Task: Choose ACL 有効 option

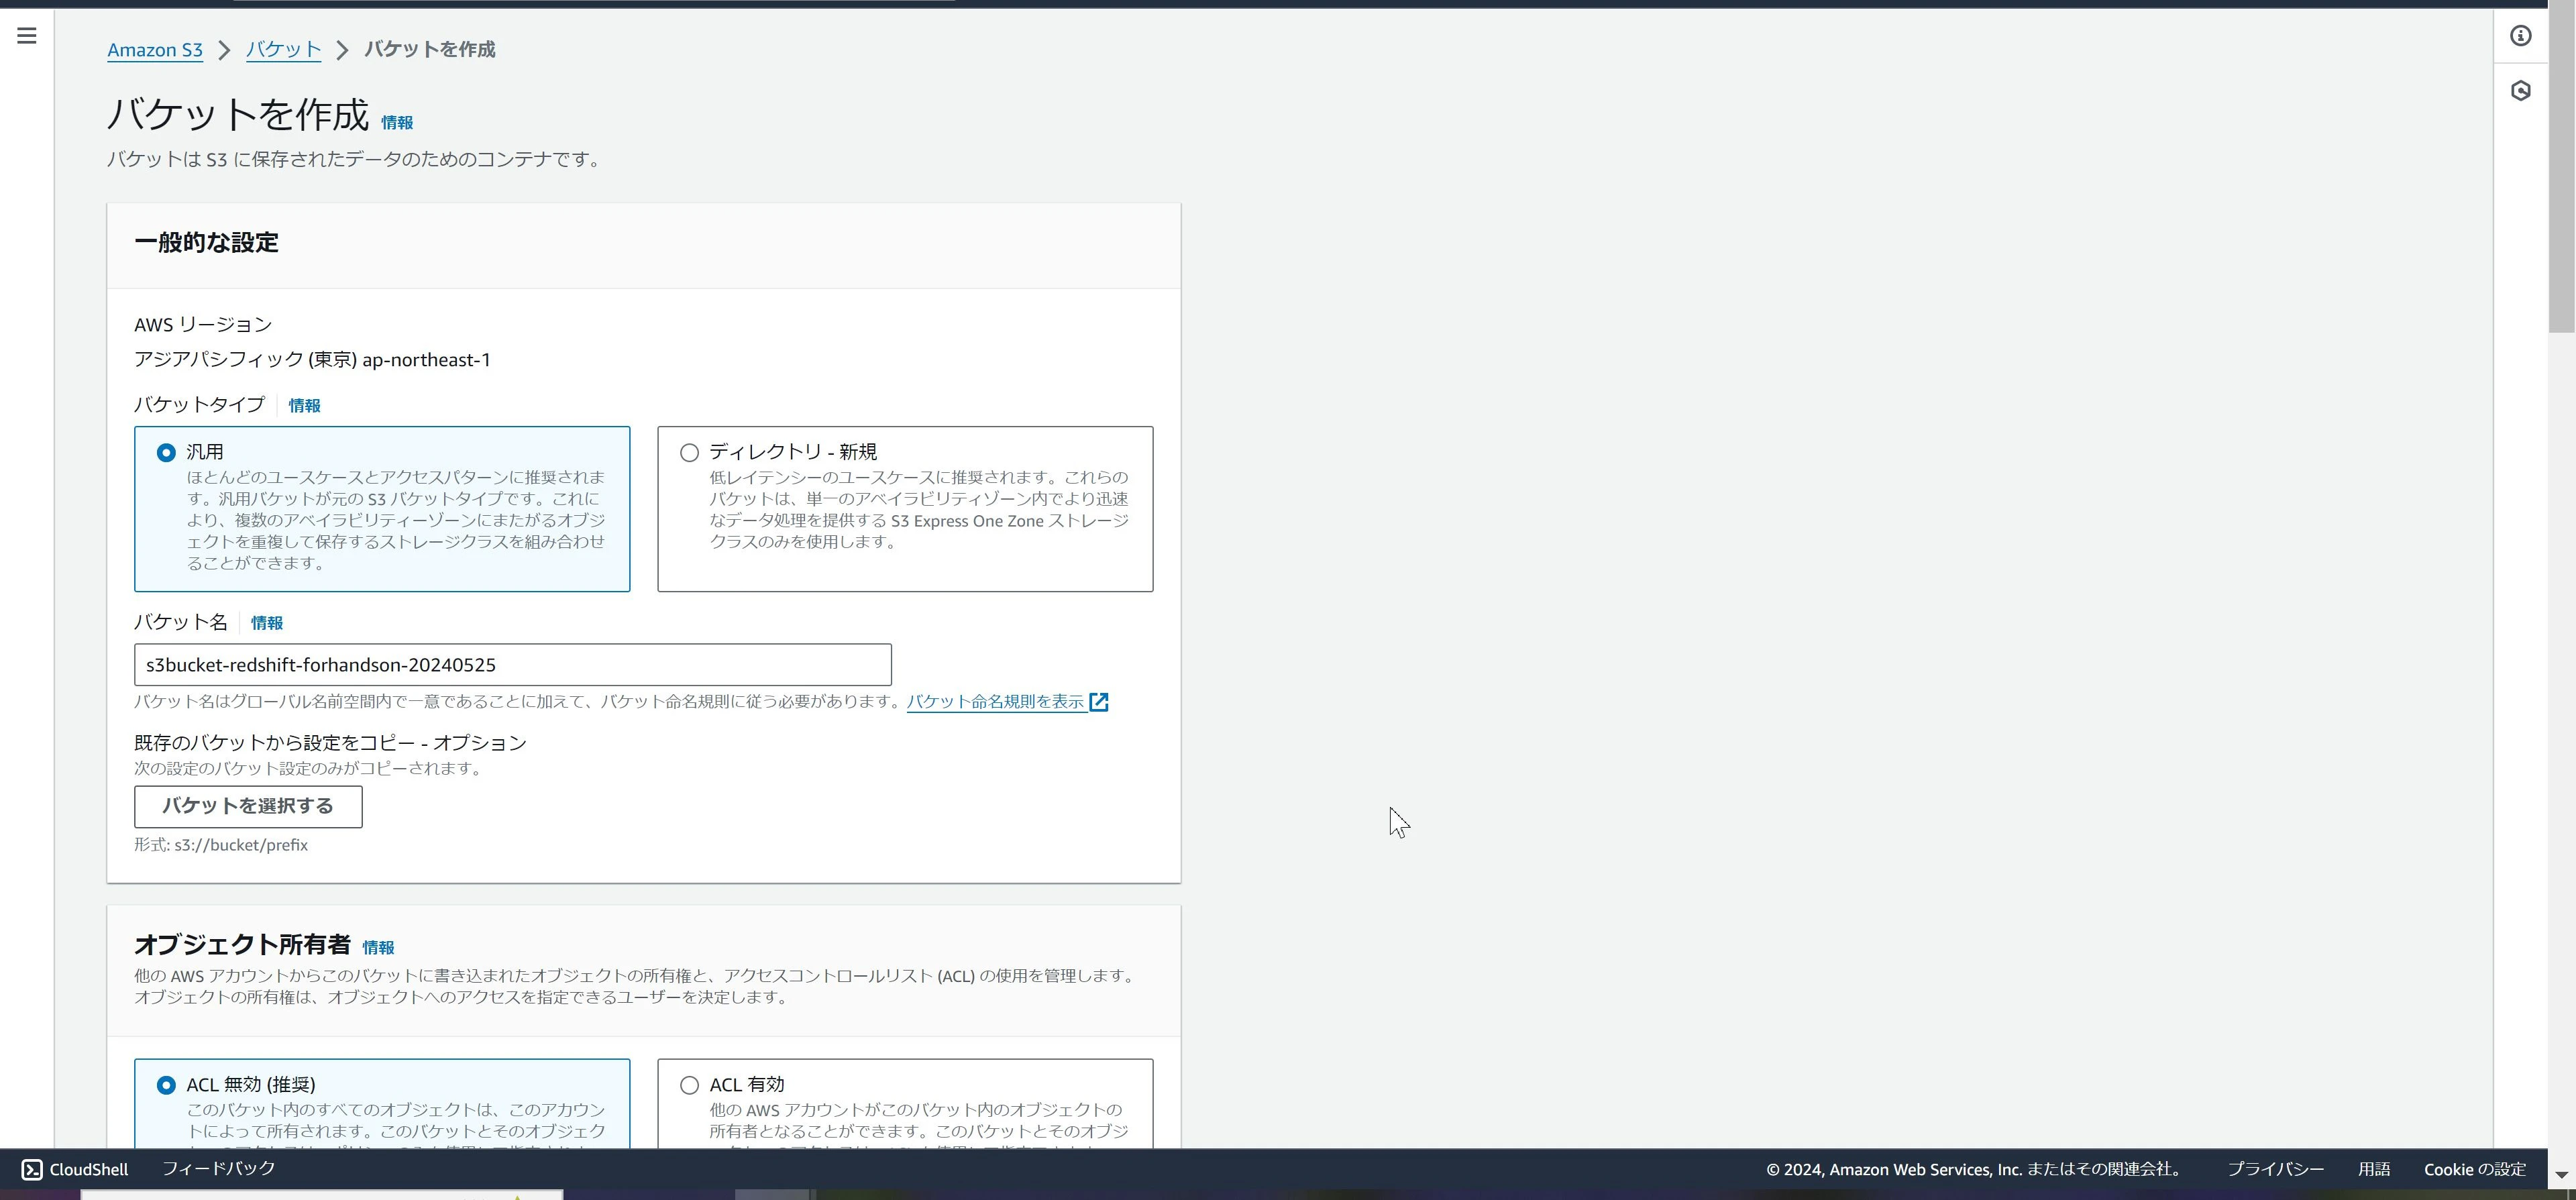Action: (689, 1085)
